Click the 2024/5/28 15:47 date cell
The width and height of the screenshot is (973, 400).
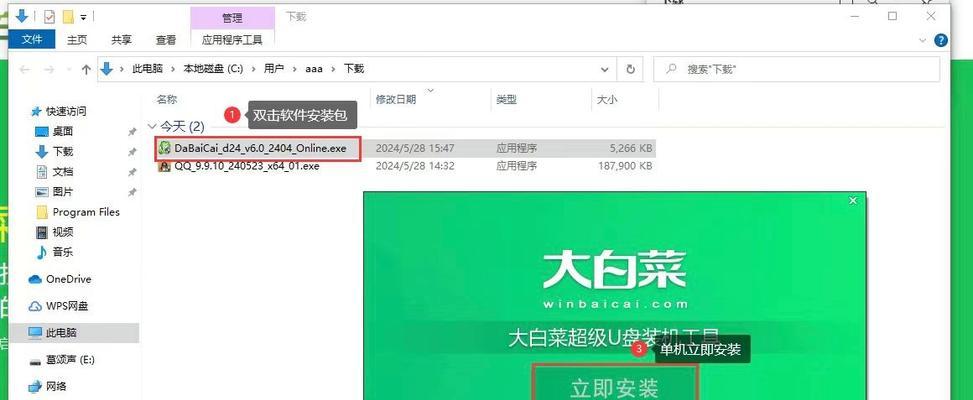pyautogui.click(x=415, y=148)
